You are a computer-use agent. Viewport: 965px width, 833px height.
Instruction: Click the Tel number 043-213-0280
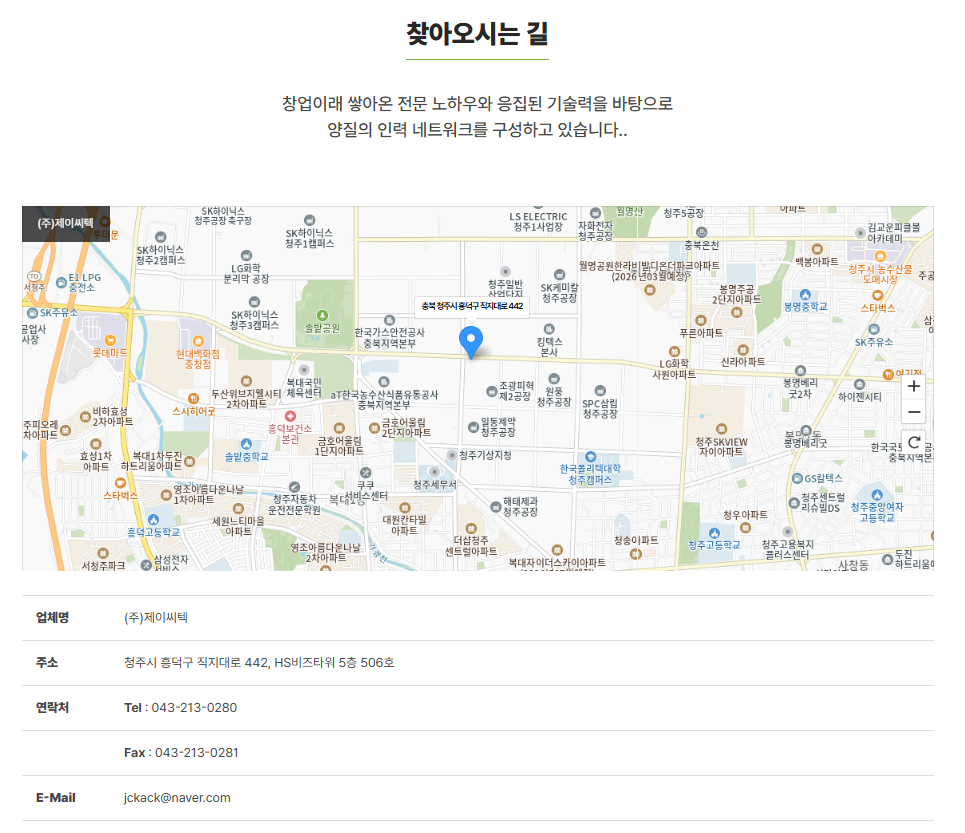click(x=194, y=707)
